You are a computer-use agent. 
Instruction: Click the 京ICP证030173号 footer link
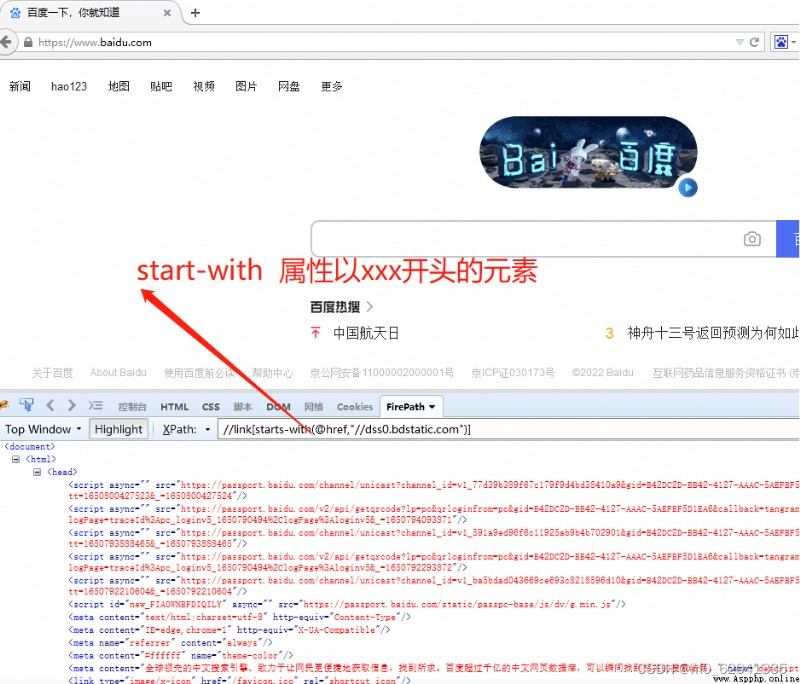click(x=513, y=373)
